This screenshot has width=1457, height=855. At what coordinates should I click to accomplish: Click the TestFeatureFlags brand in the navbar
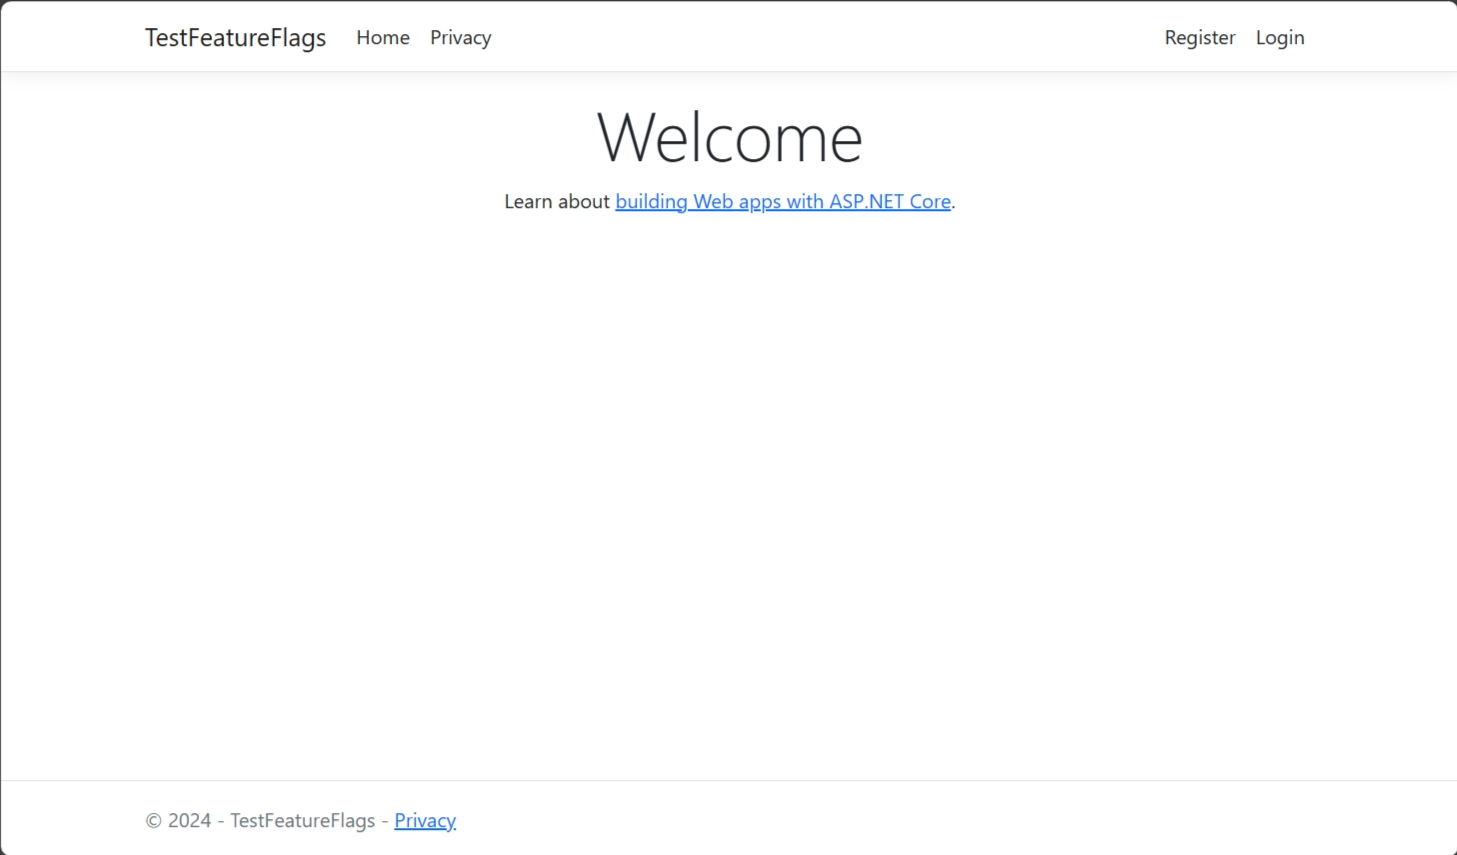(234, 38)
